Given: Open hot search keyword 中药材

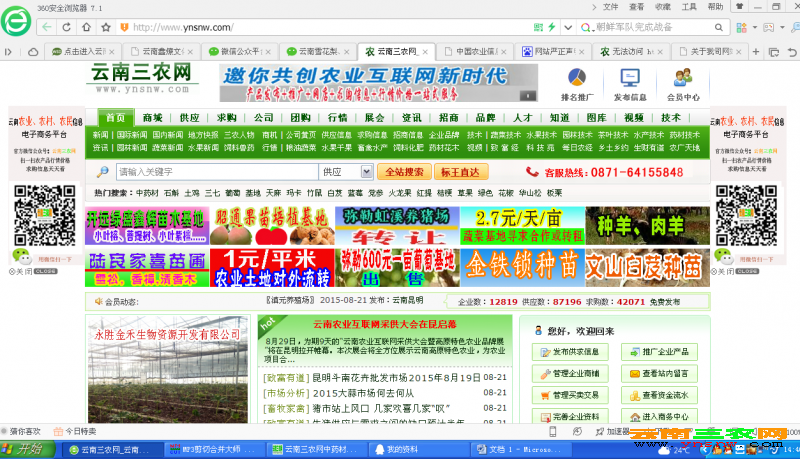Looking at the screenshot, I should 147,193.
